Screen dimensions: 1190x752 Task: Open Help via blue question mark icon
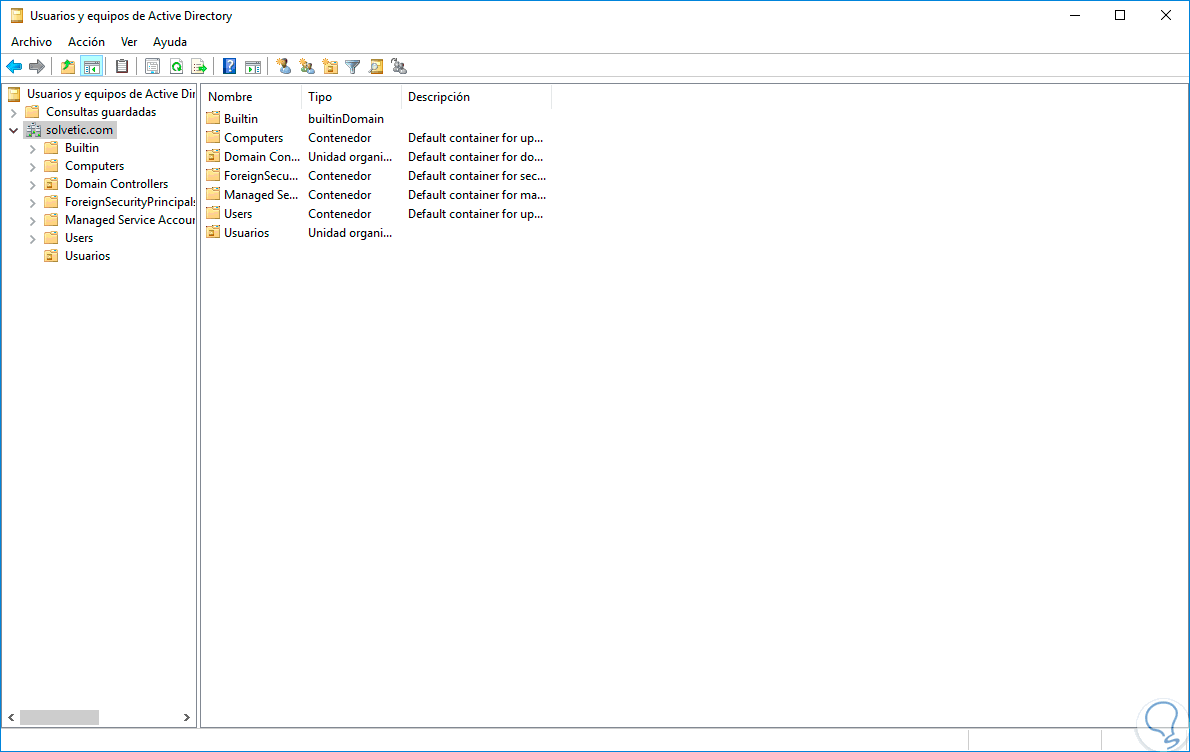pyautogui.click(x=229, y=67)
